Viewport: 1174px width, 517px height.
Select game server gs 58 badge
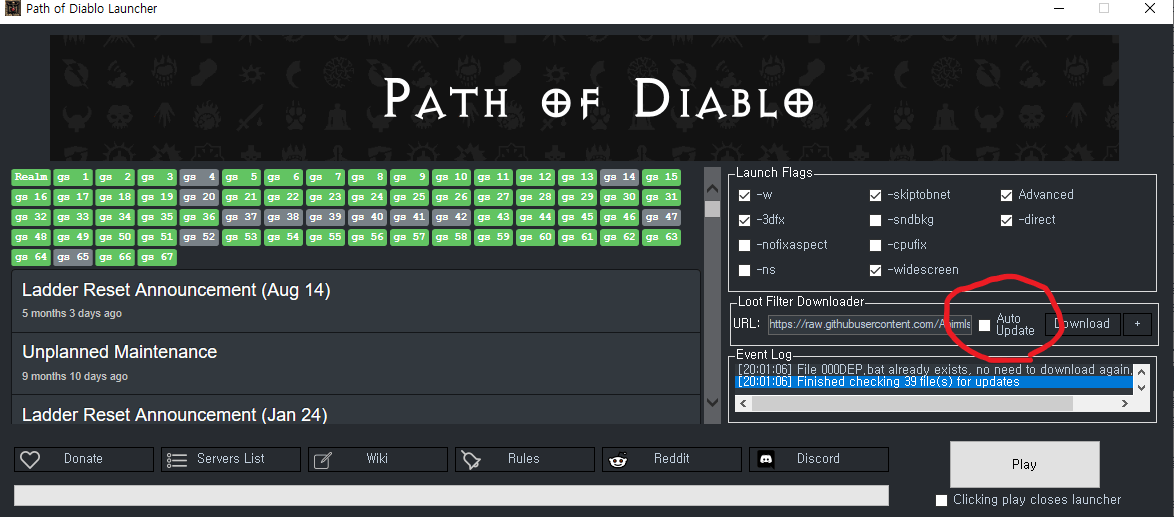(451, 238)
